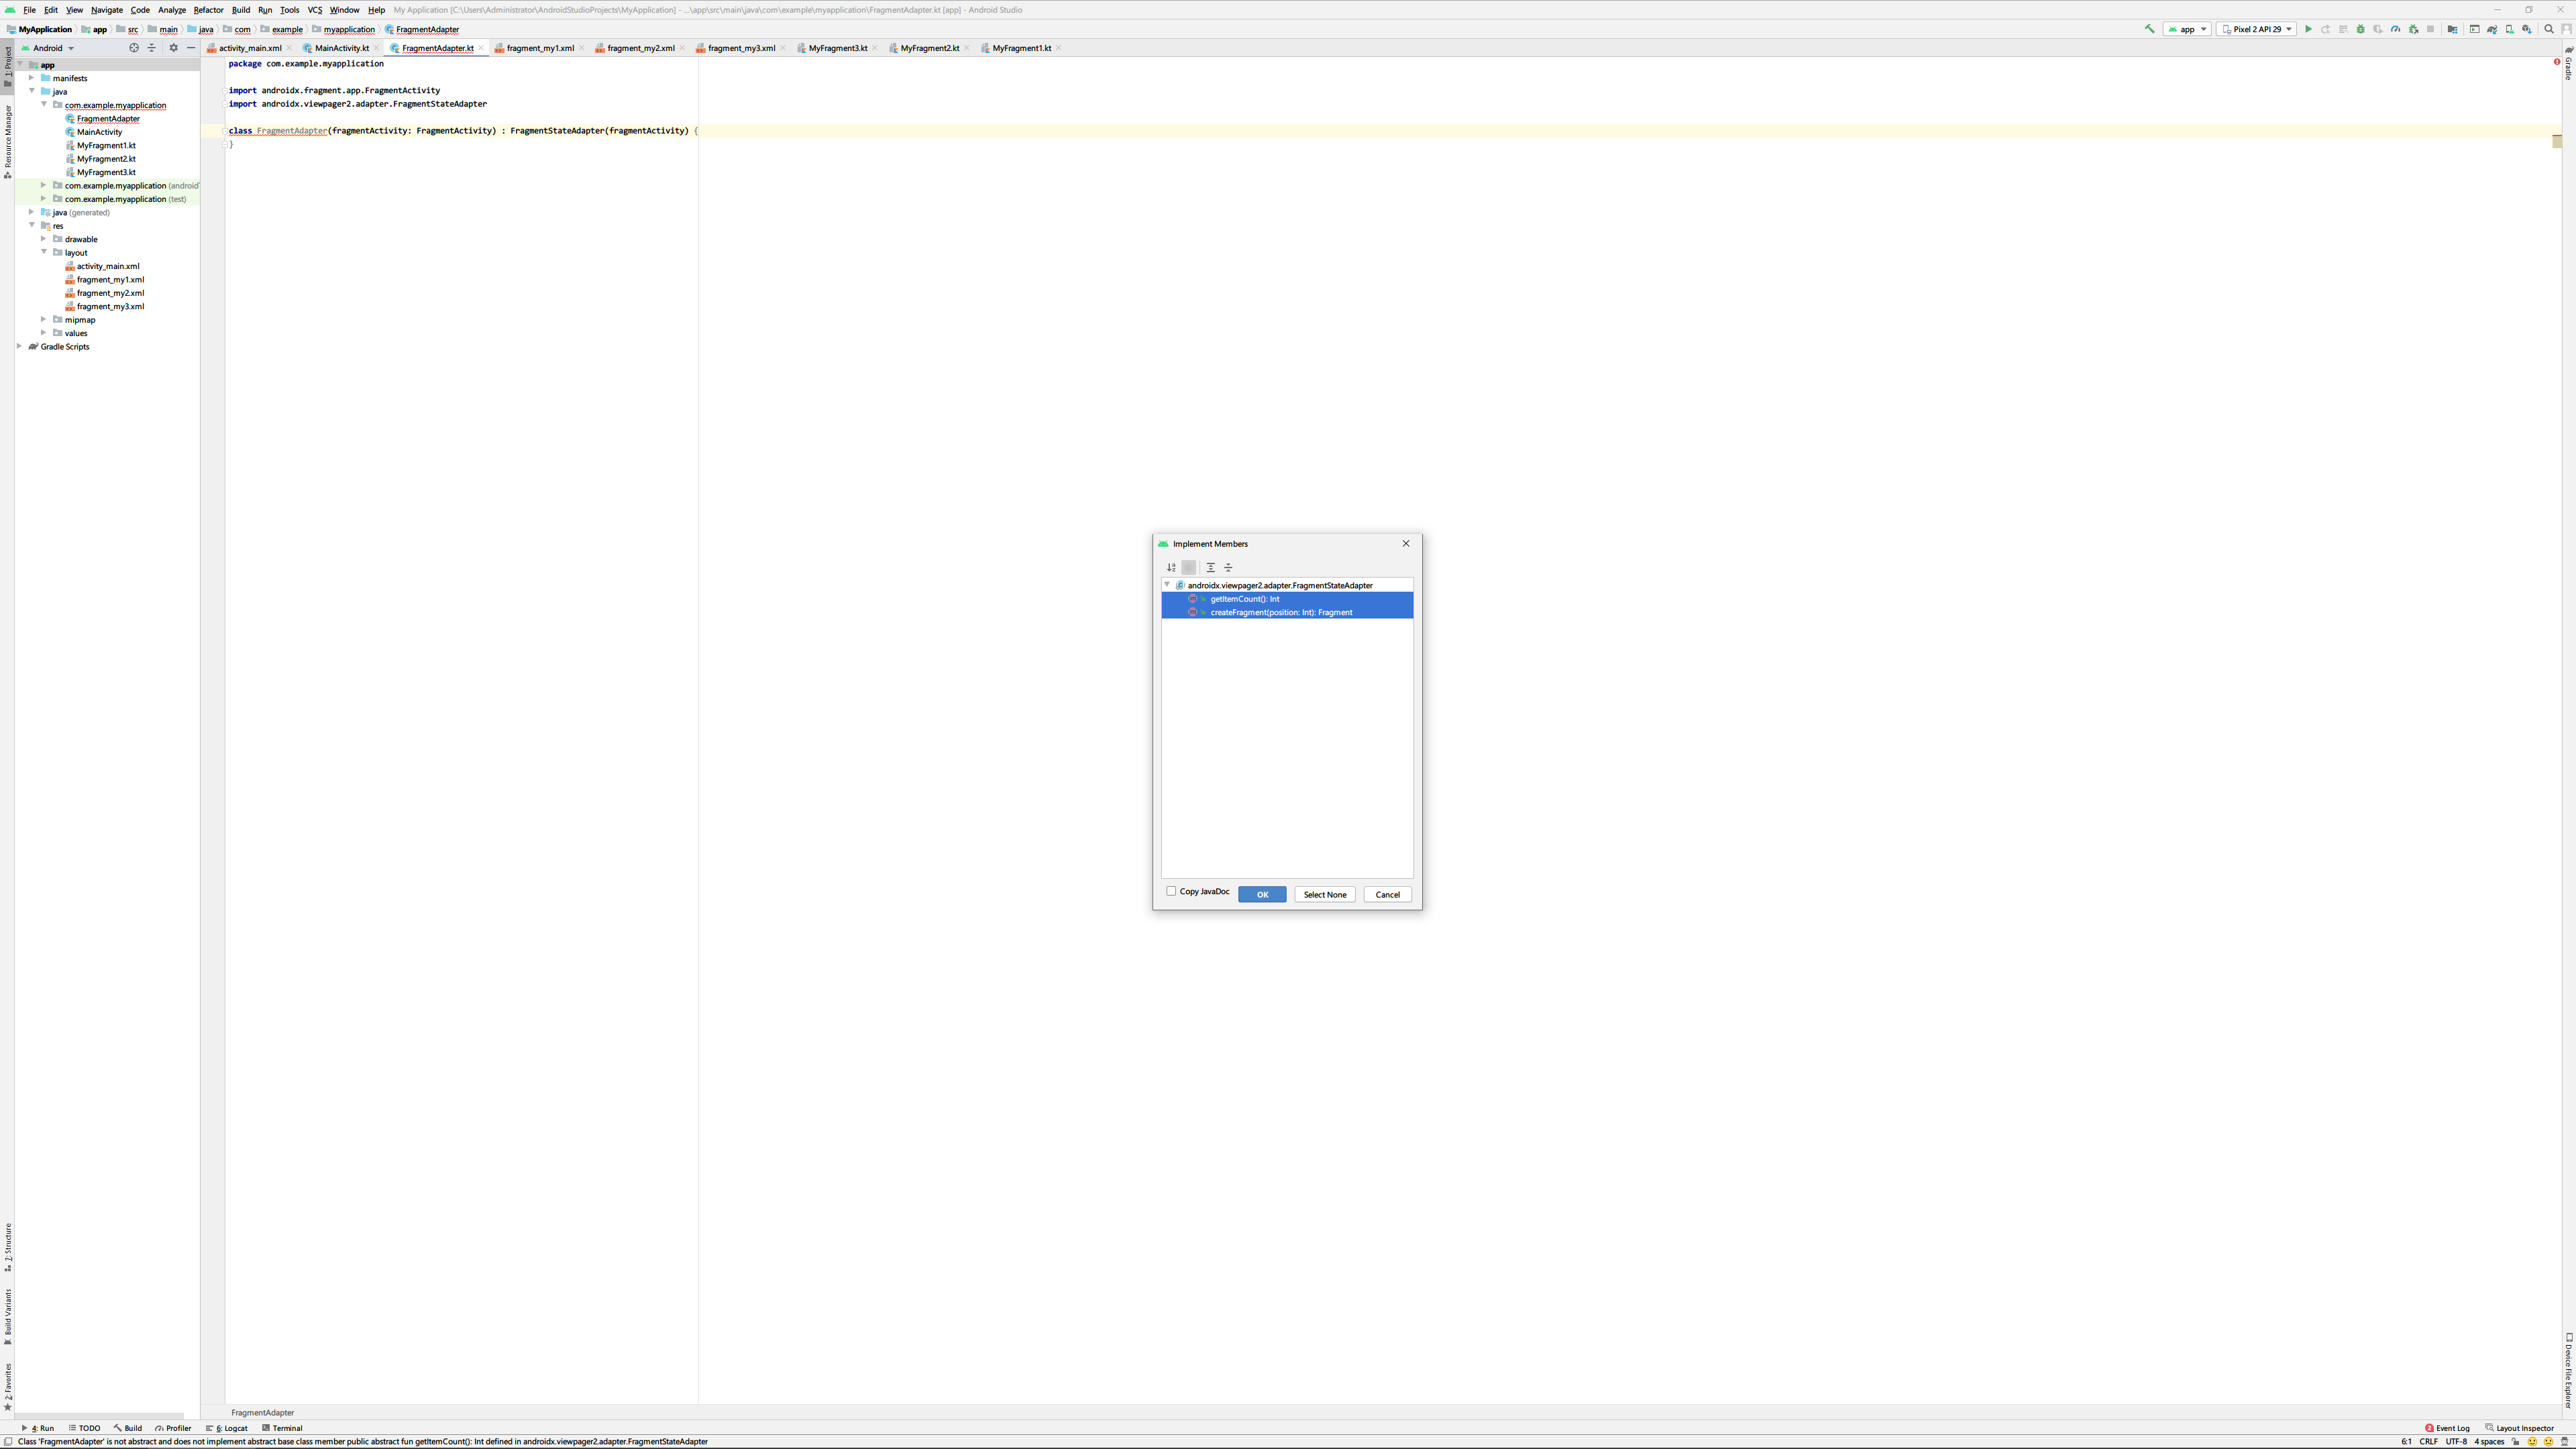
Task: Click Expand All icon in Implement Members
Action: pyautogui.click(x=1210, y=567)
